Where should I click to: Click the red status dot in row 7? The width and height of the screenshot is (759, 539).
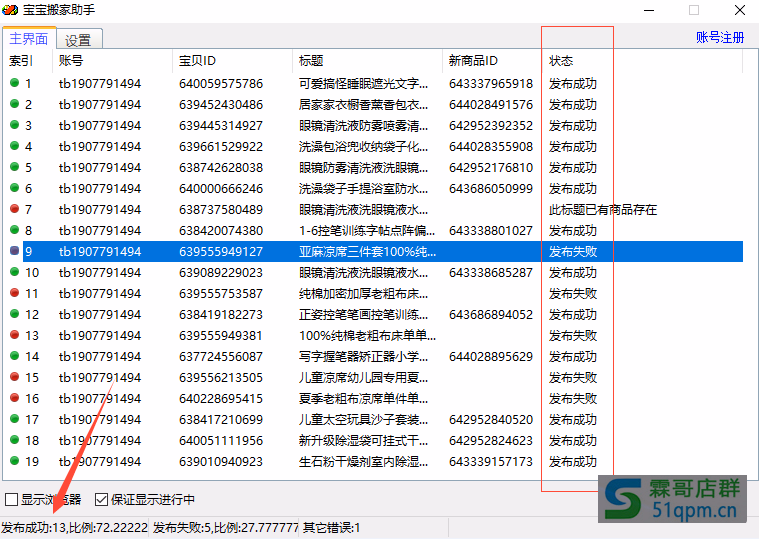[x=15, y=209]
